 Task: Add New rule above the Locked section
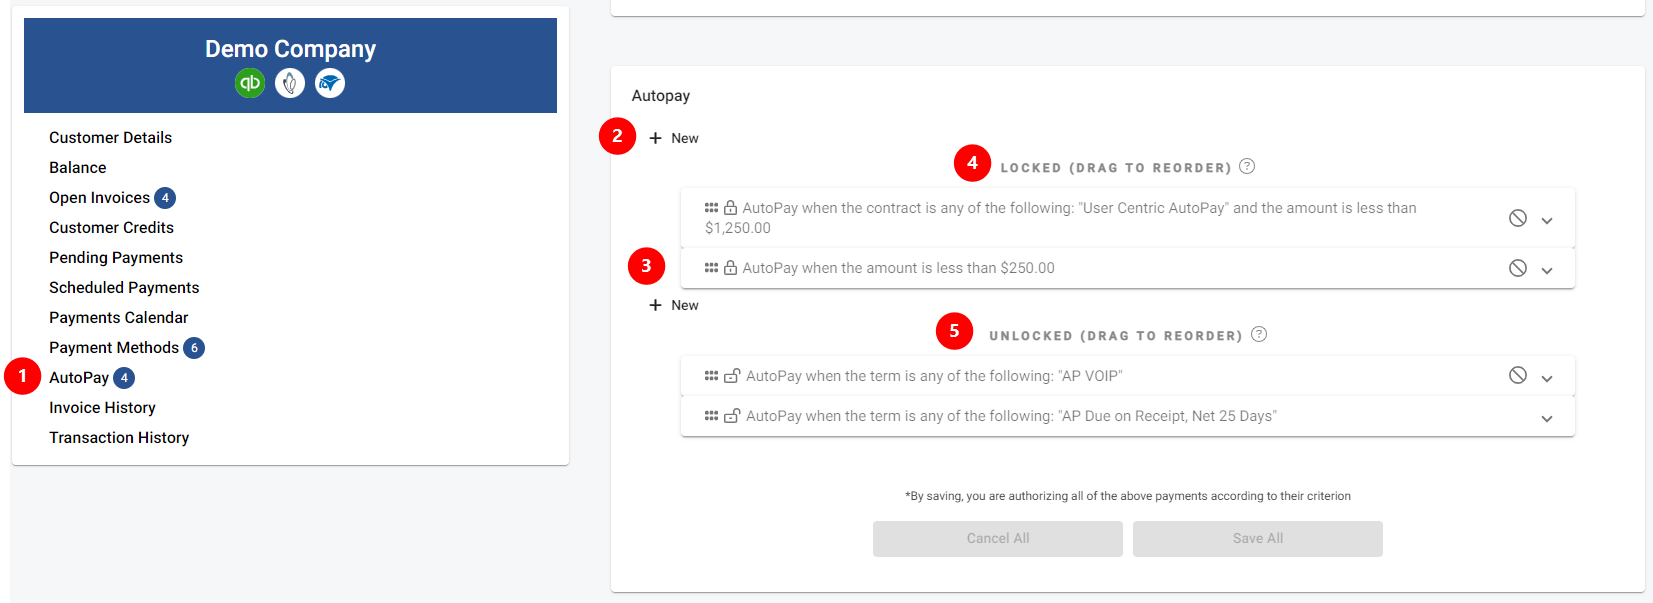tap(674, 138)
